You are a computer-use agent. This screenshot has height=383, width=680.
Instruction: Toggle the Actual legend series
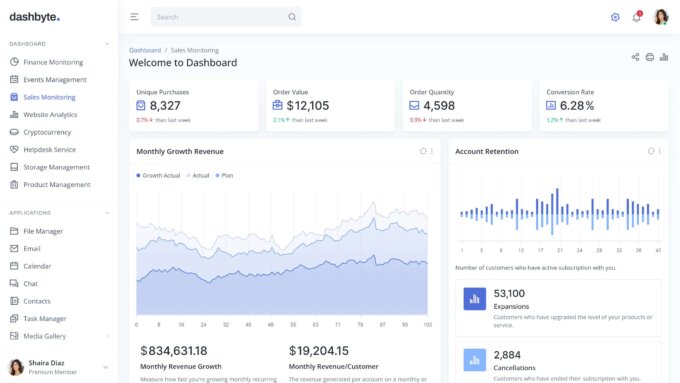(x=198, y=175)
